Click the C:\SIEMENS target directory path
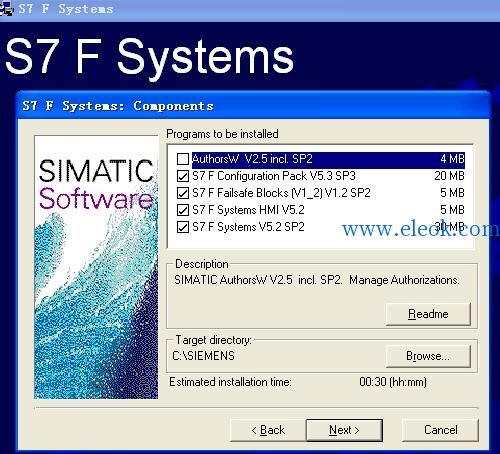Viewport: 500px width, 454px height. click(x=203, y=356)
